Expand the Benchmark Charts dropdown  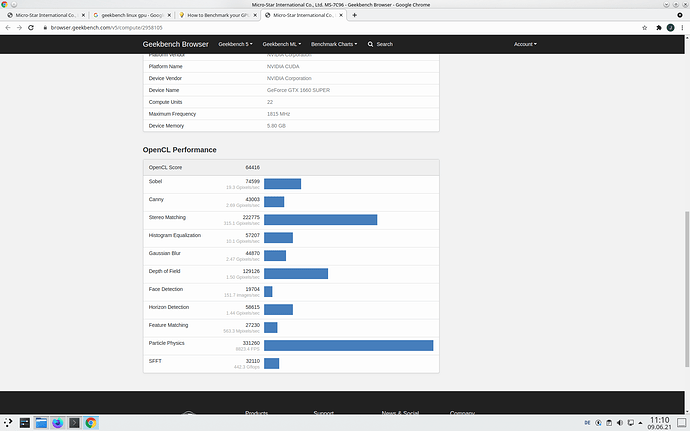334,44
